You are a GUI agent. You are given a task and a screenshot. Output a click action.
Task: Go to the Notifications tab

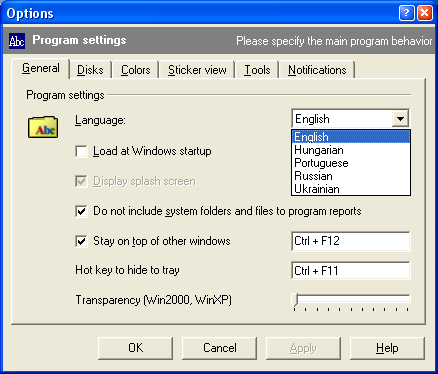pyautogui.click(x=317, y=70)
